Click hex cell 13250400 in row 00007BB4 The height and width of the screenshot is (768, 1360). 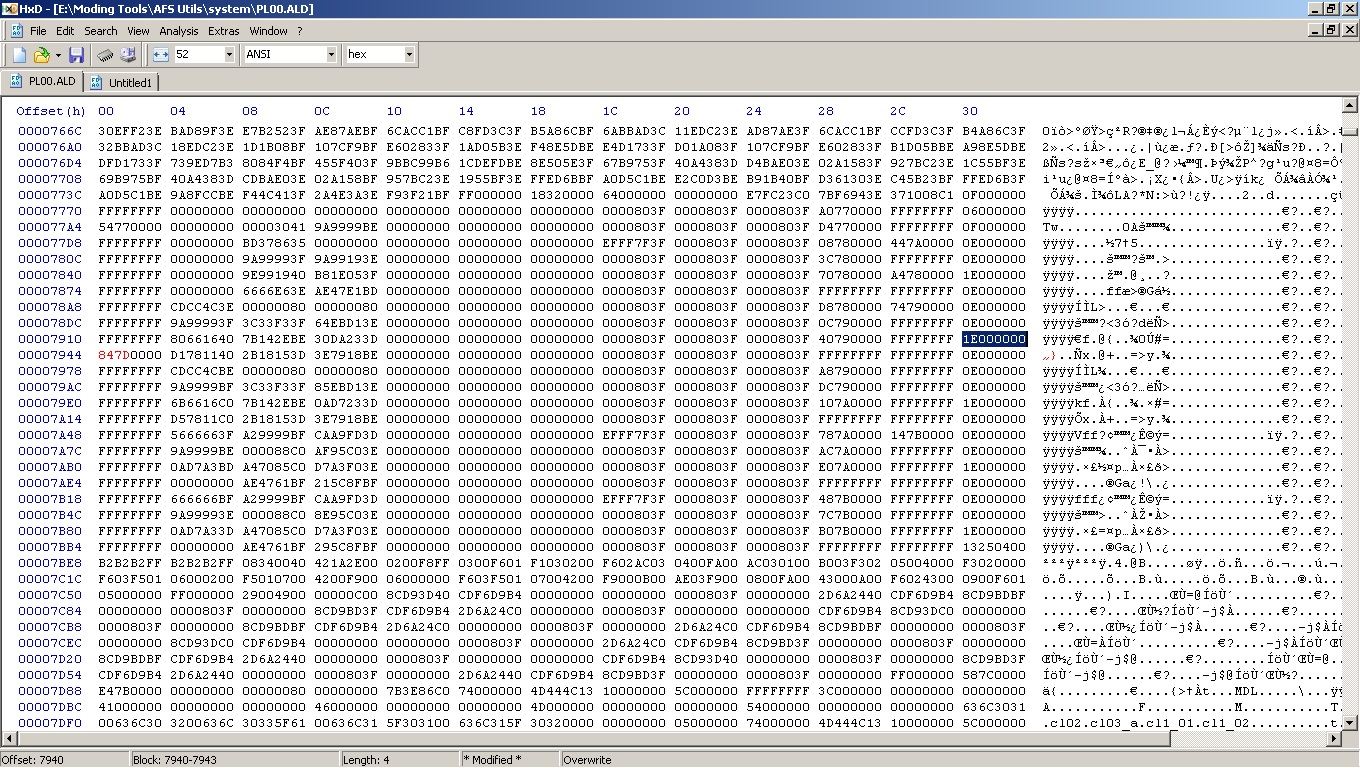pos(994,547)
